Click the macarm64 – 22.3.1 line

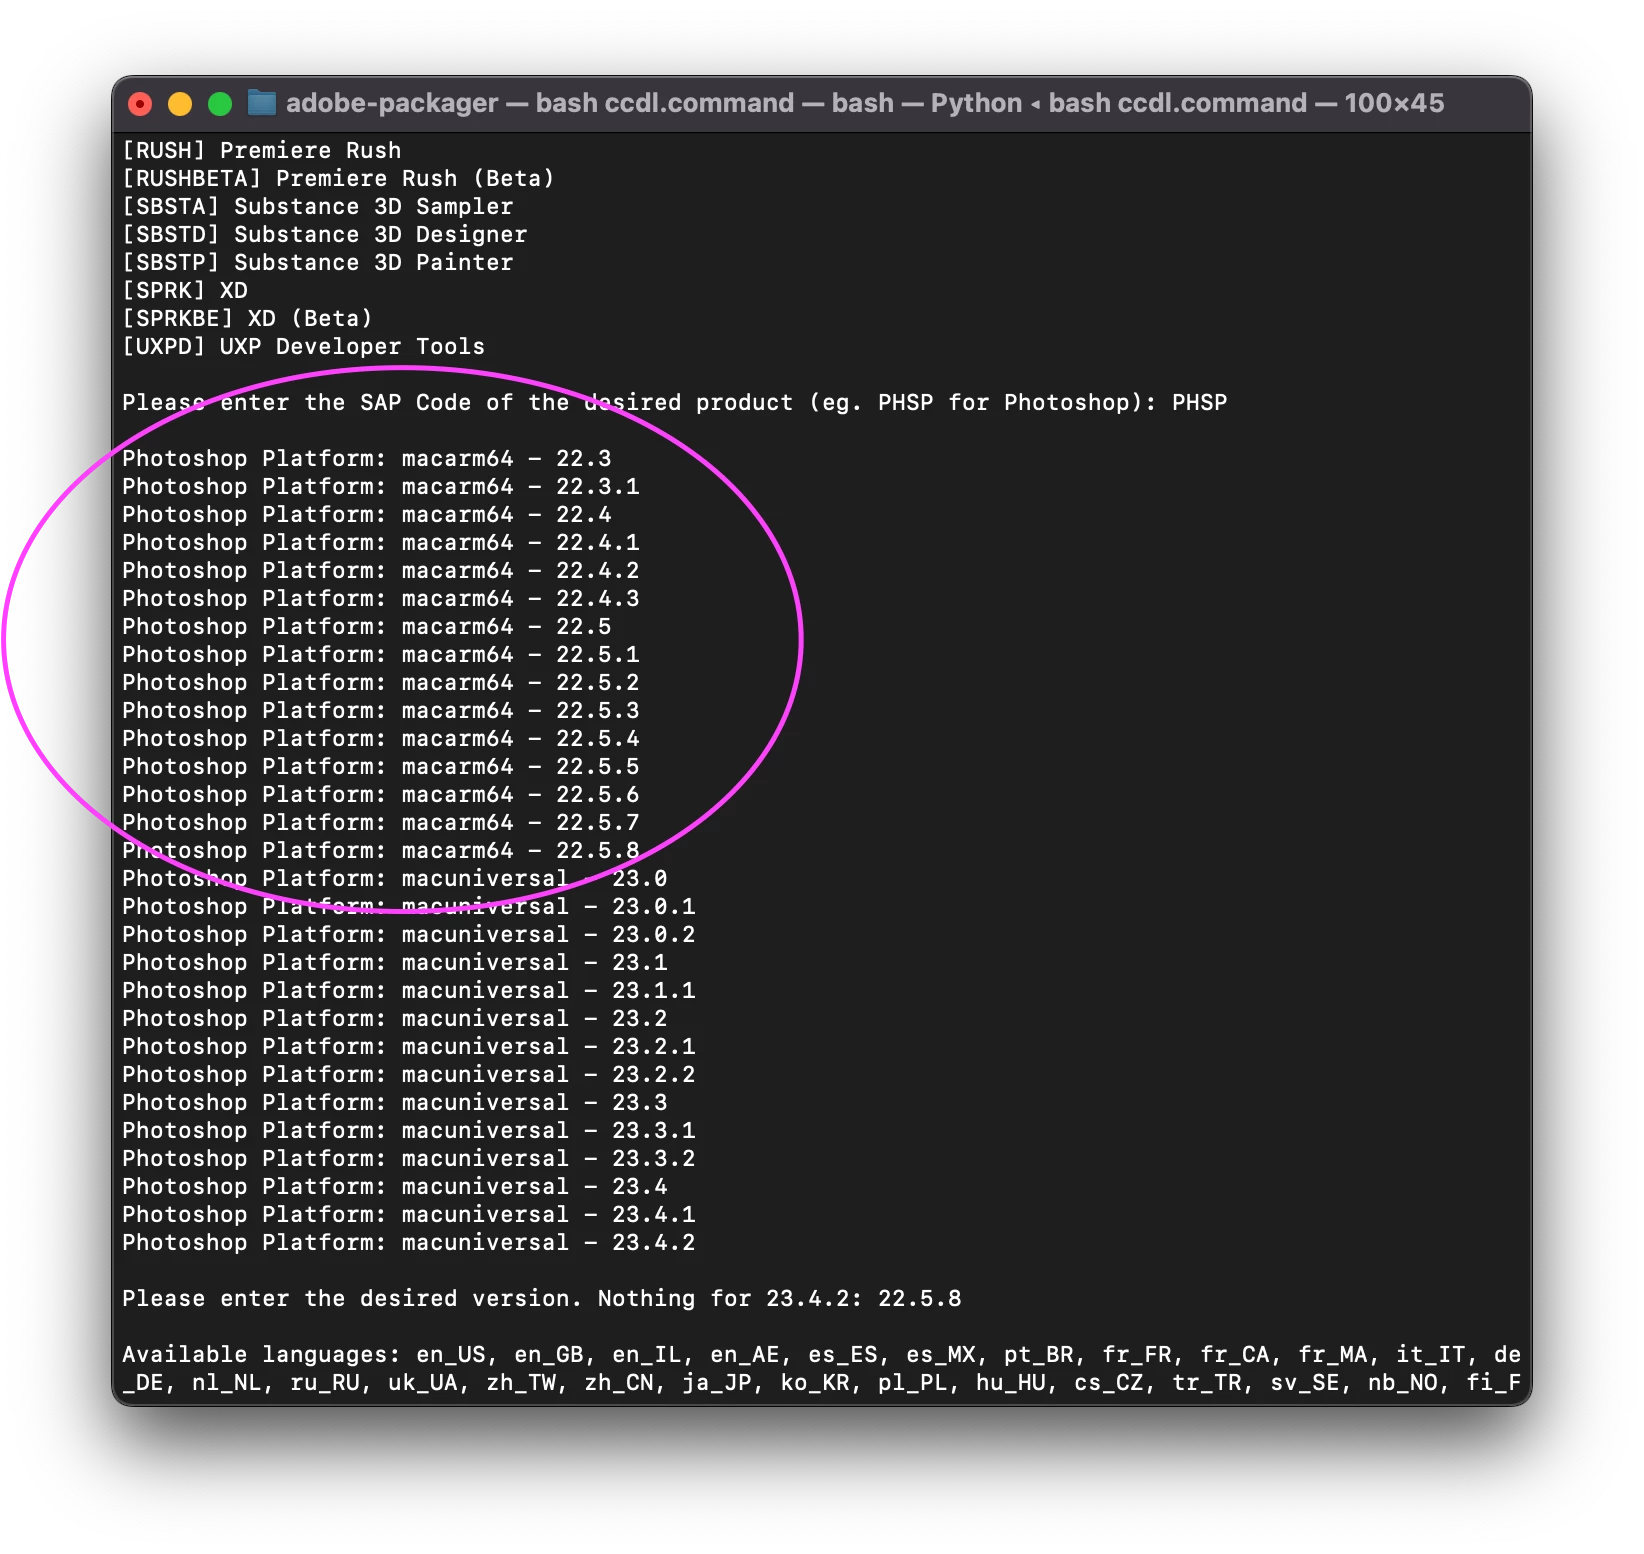[381, 487]
